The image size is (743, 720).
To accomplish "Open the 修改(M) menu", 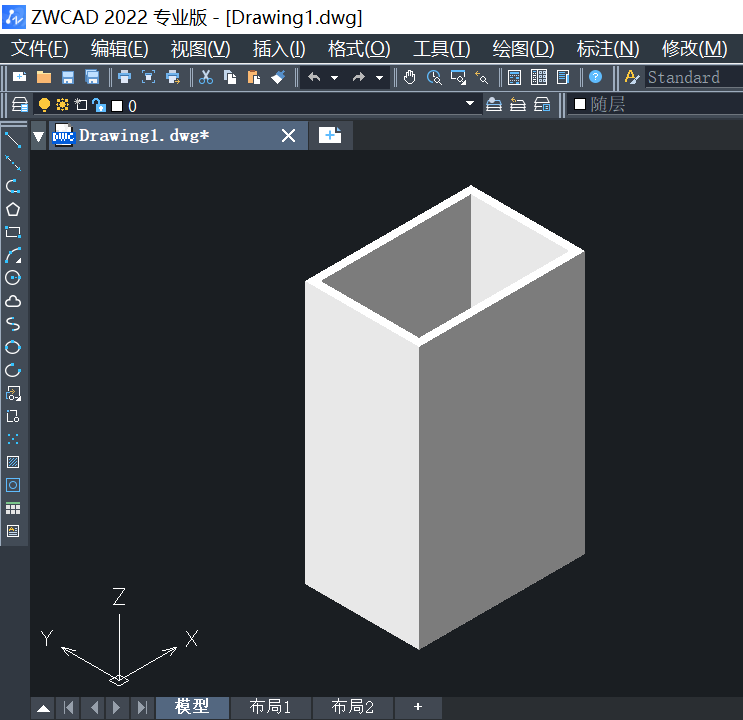I will tap(694, 48).
